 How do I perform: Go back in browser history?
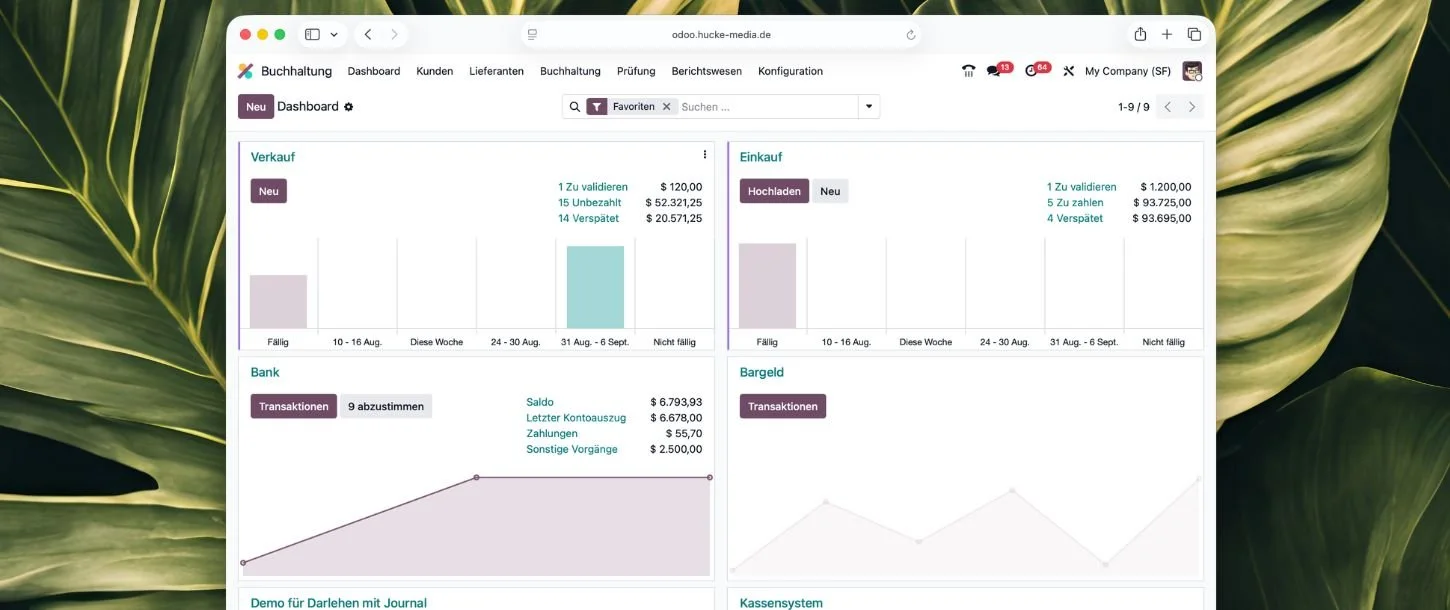pos(368,34)
